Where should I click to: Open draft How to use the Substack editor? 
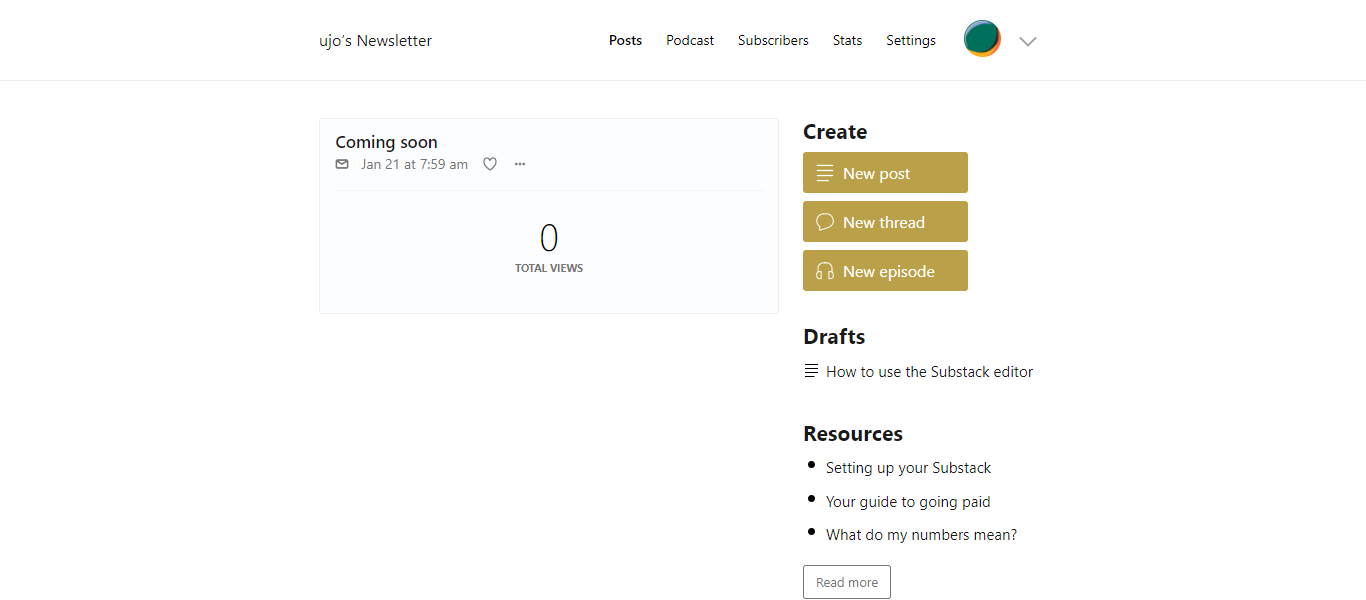click(x=929, y=372)
